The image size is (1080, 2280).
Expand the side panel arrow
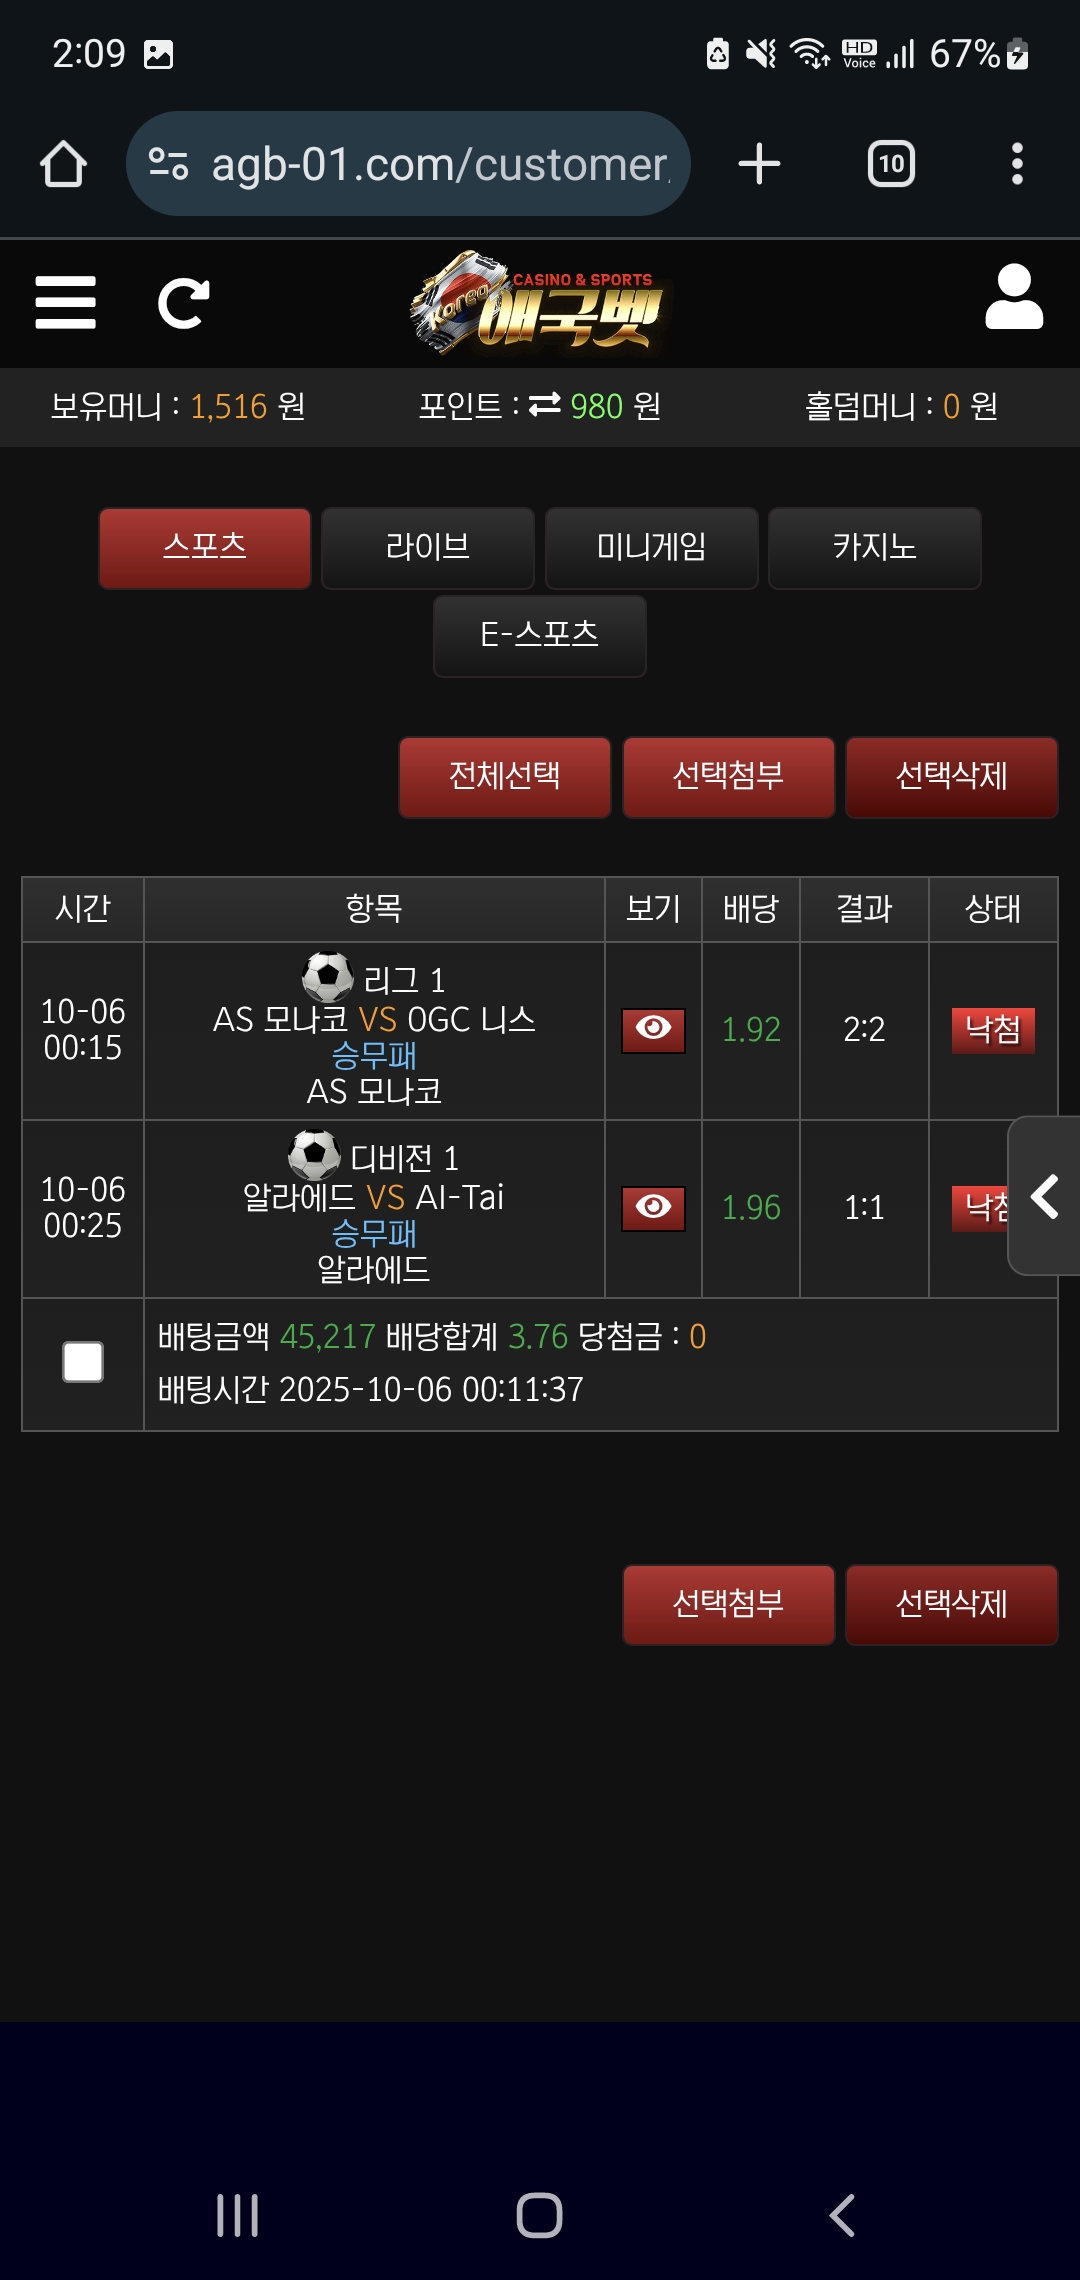(x=1045, y=1196)
